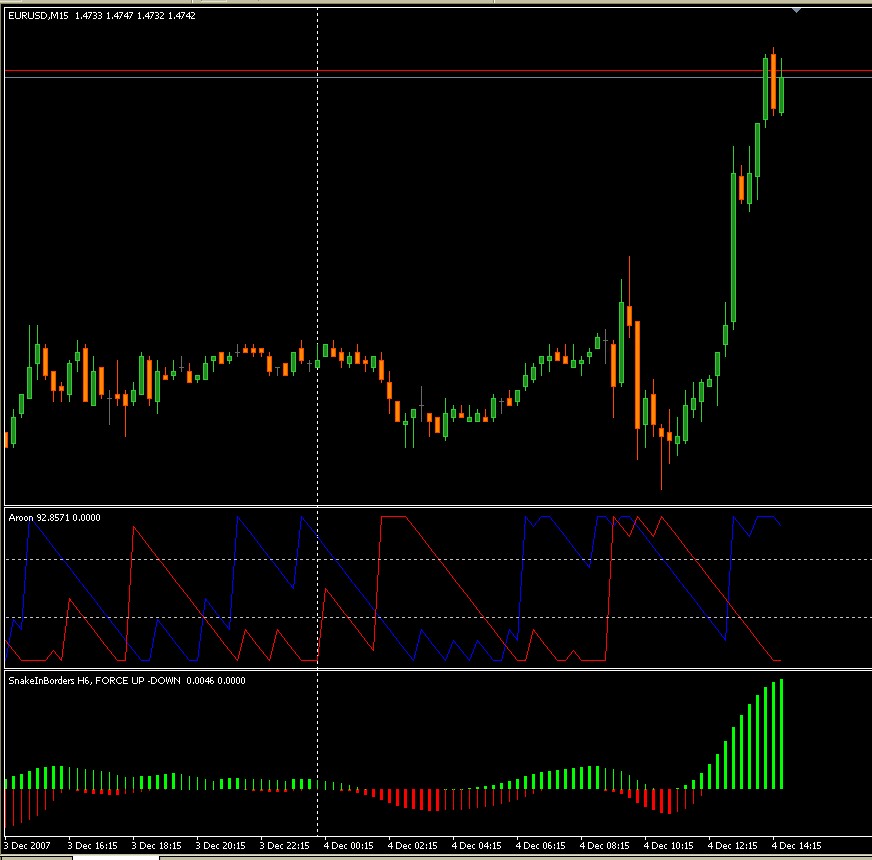872x860 pixels.
Task: Click the '3 Dec 2007' time label
Action: (x=27, y=846)
